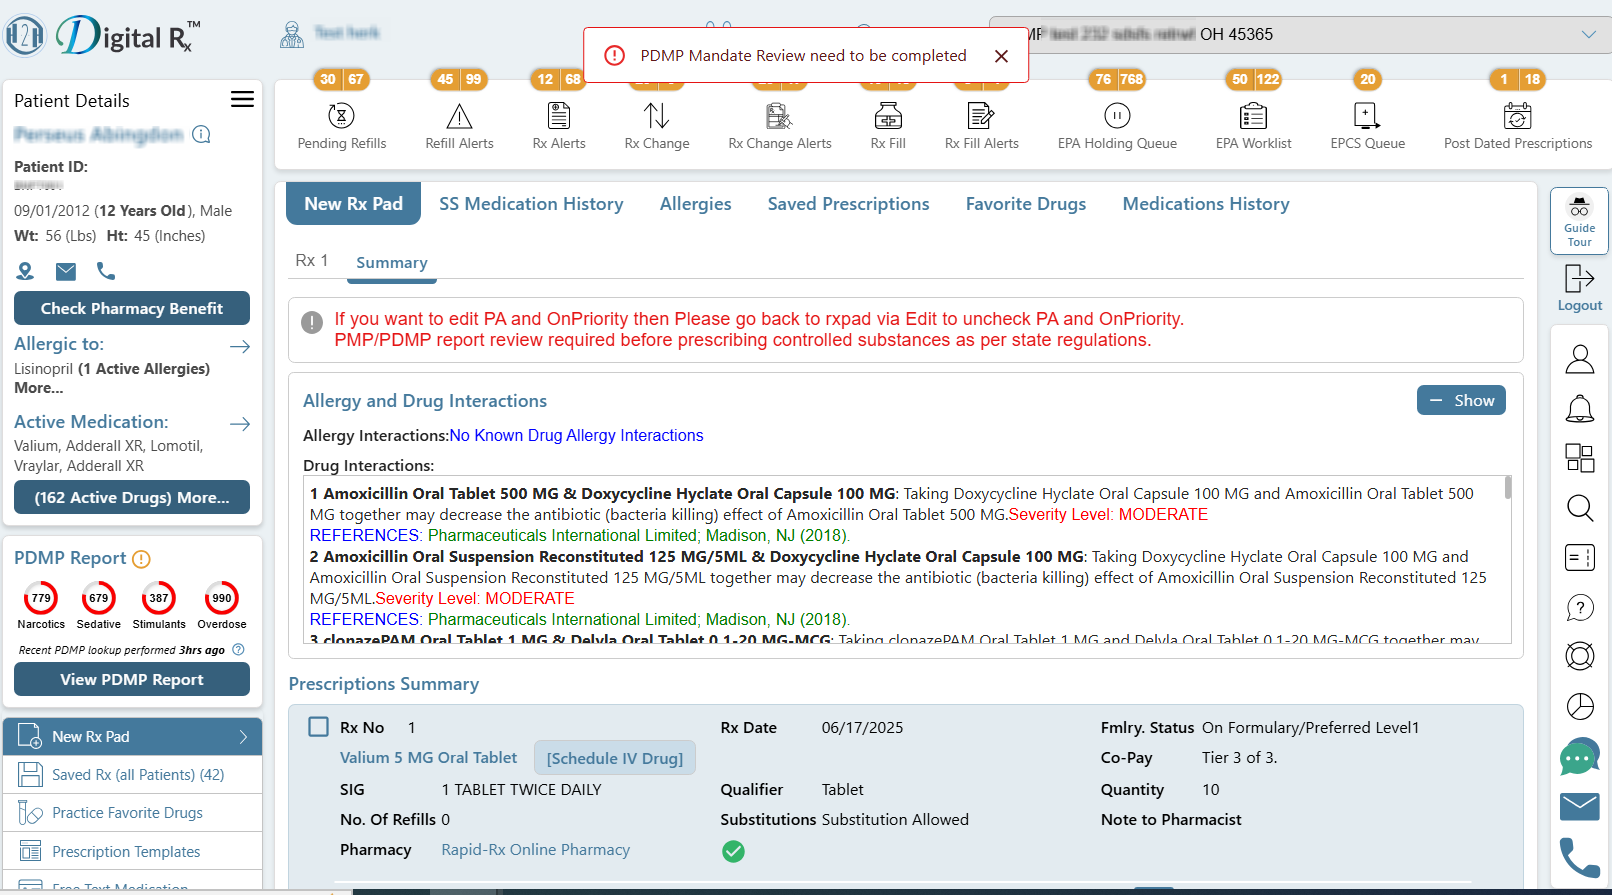This screenshot has width=1612, height=895.
Task: Switch to SS Medication History tab
Action: [x=531, y=204]
